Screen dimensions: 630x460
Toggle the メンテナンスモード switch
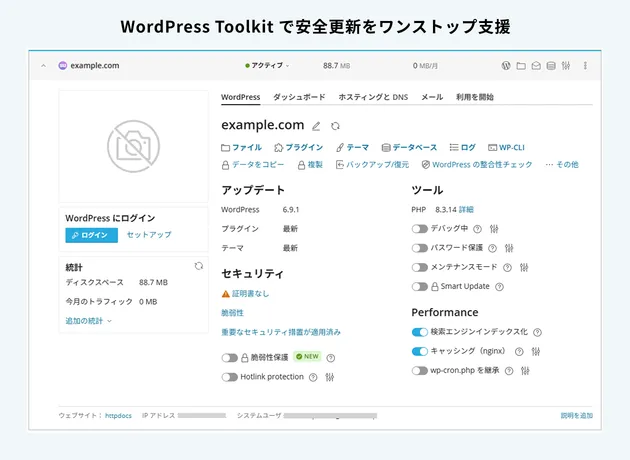tap(420, 267)
